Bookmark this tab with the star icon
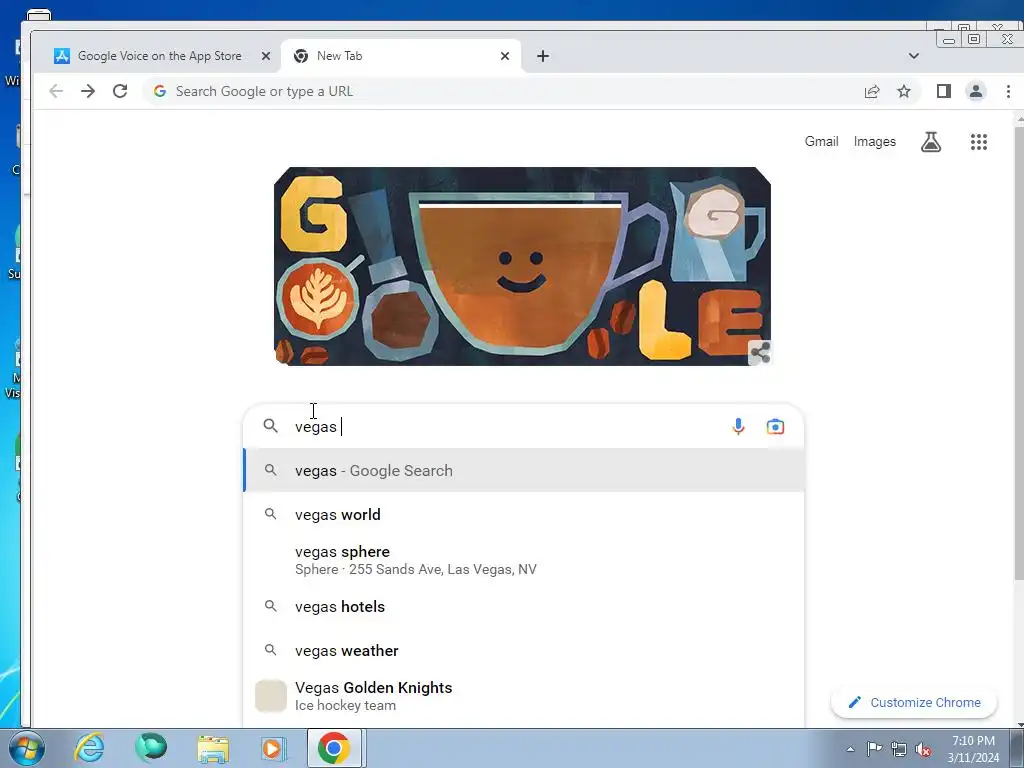Screen dimensions: 1024x768 tap(904, 91)
